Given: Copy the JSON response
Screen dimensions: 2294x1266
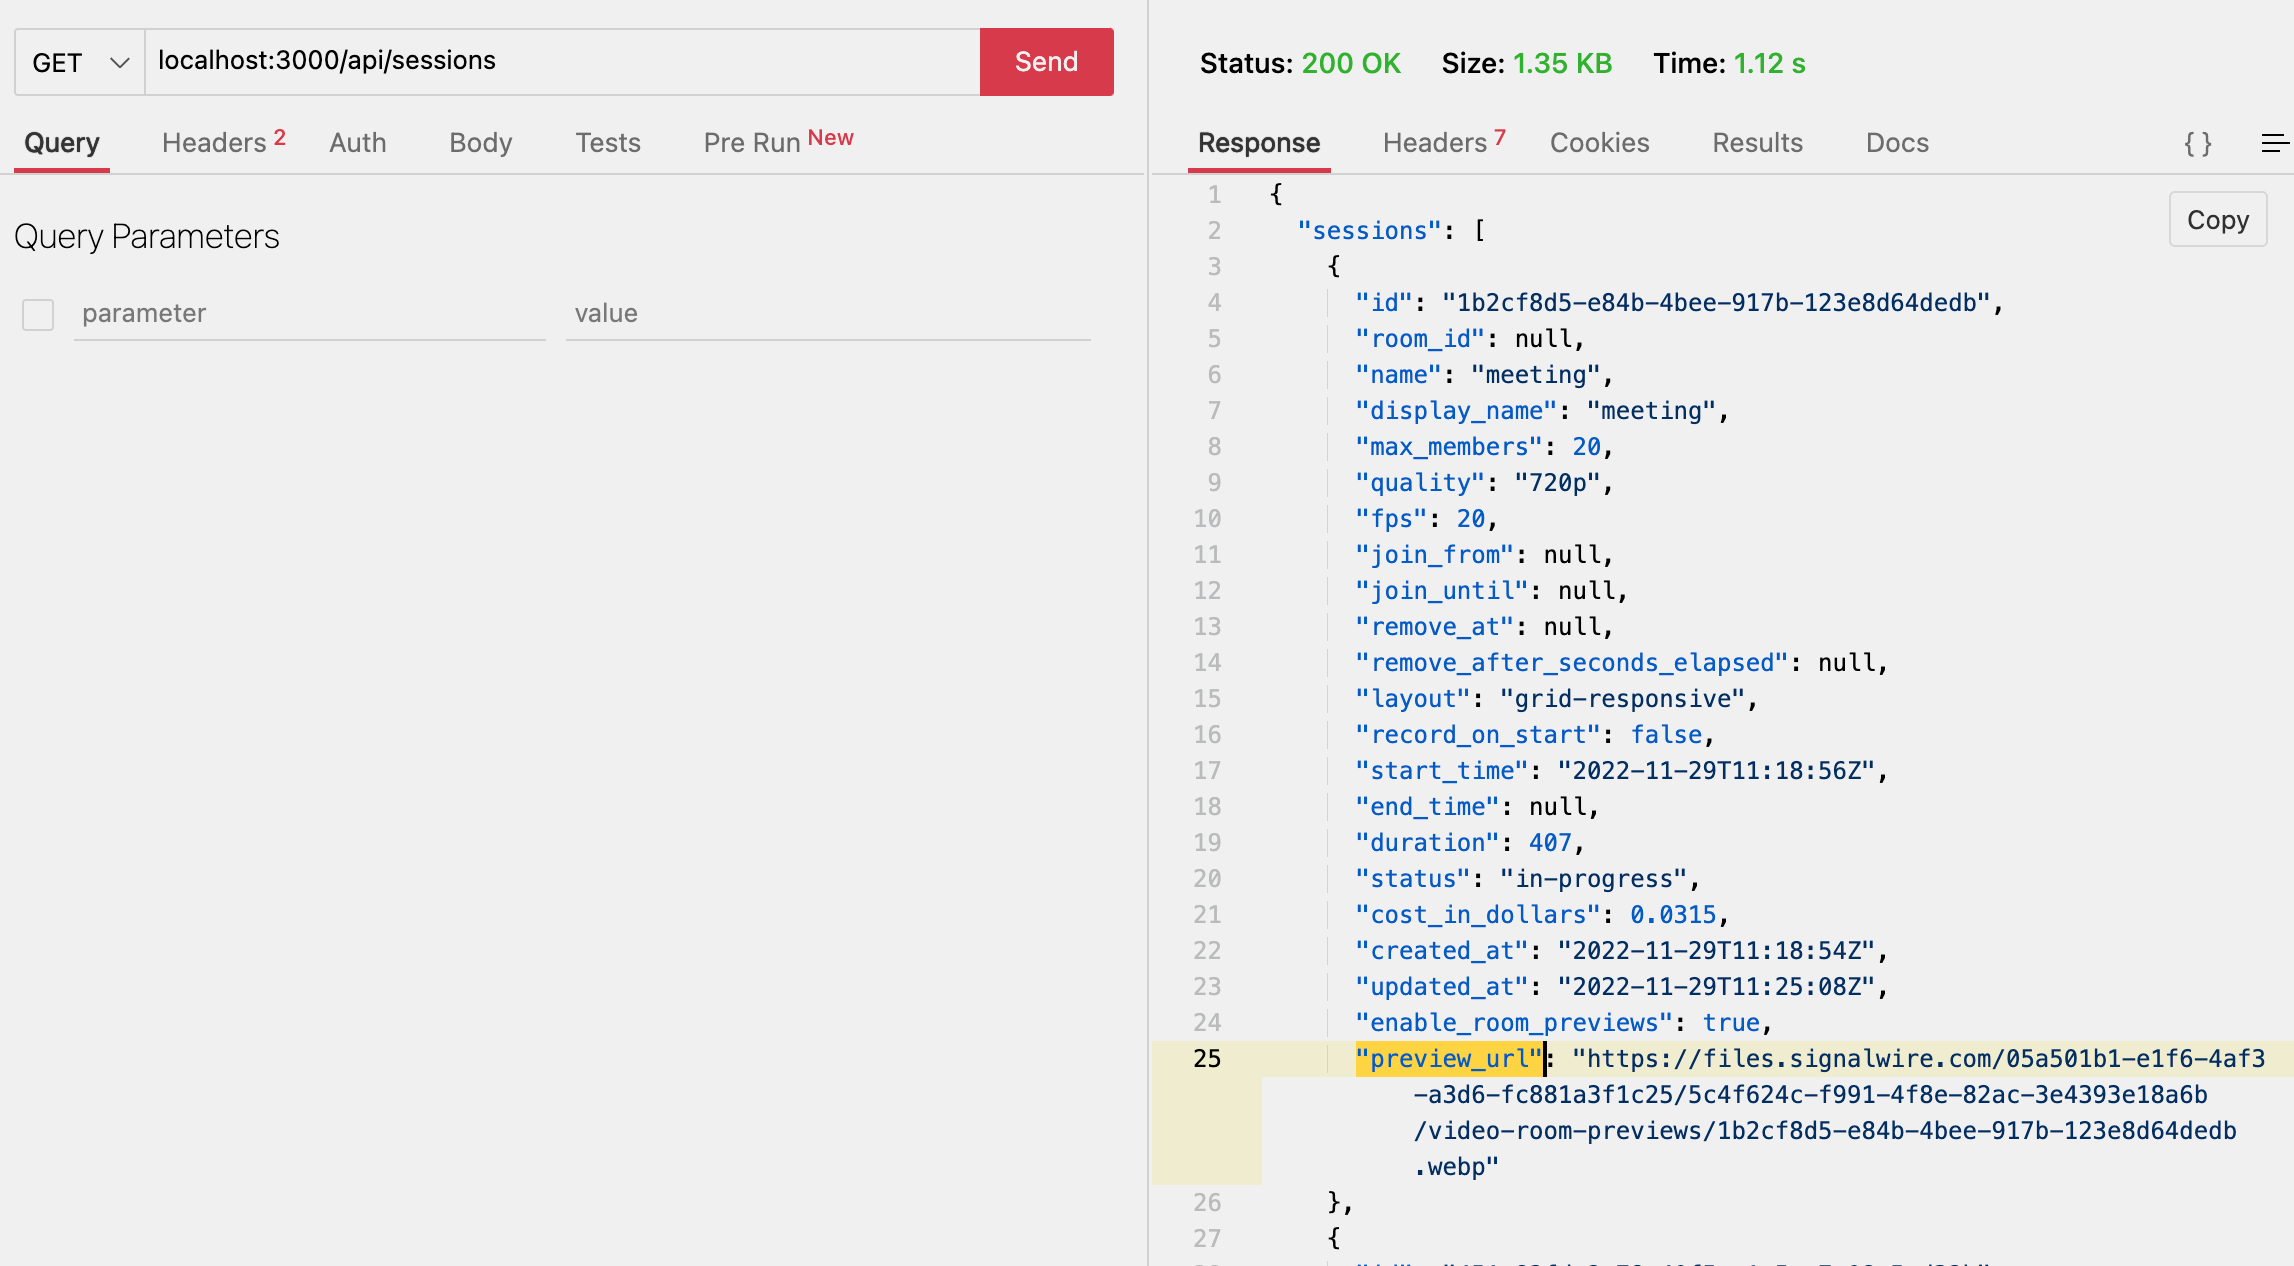Looking at the screenshot, I should pyautogui.click(x=2218, y=219).
